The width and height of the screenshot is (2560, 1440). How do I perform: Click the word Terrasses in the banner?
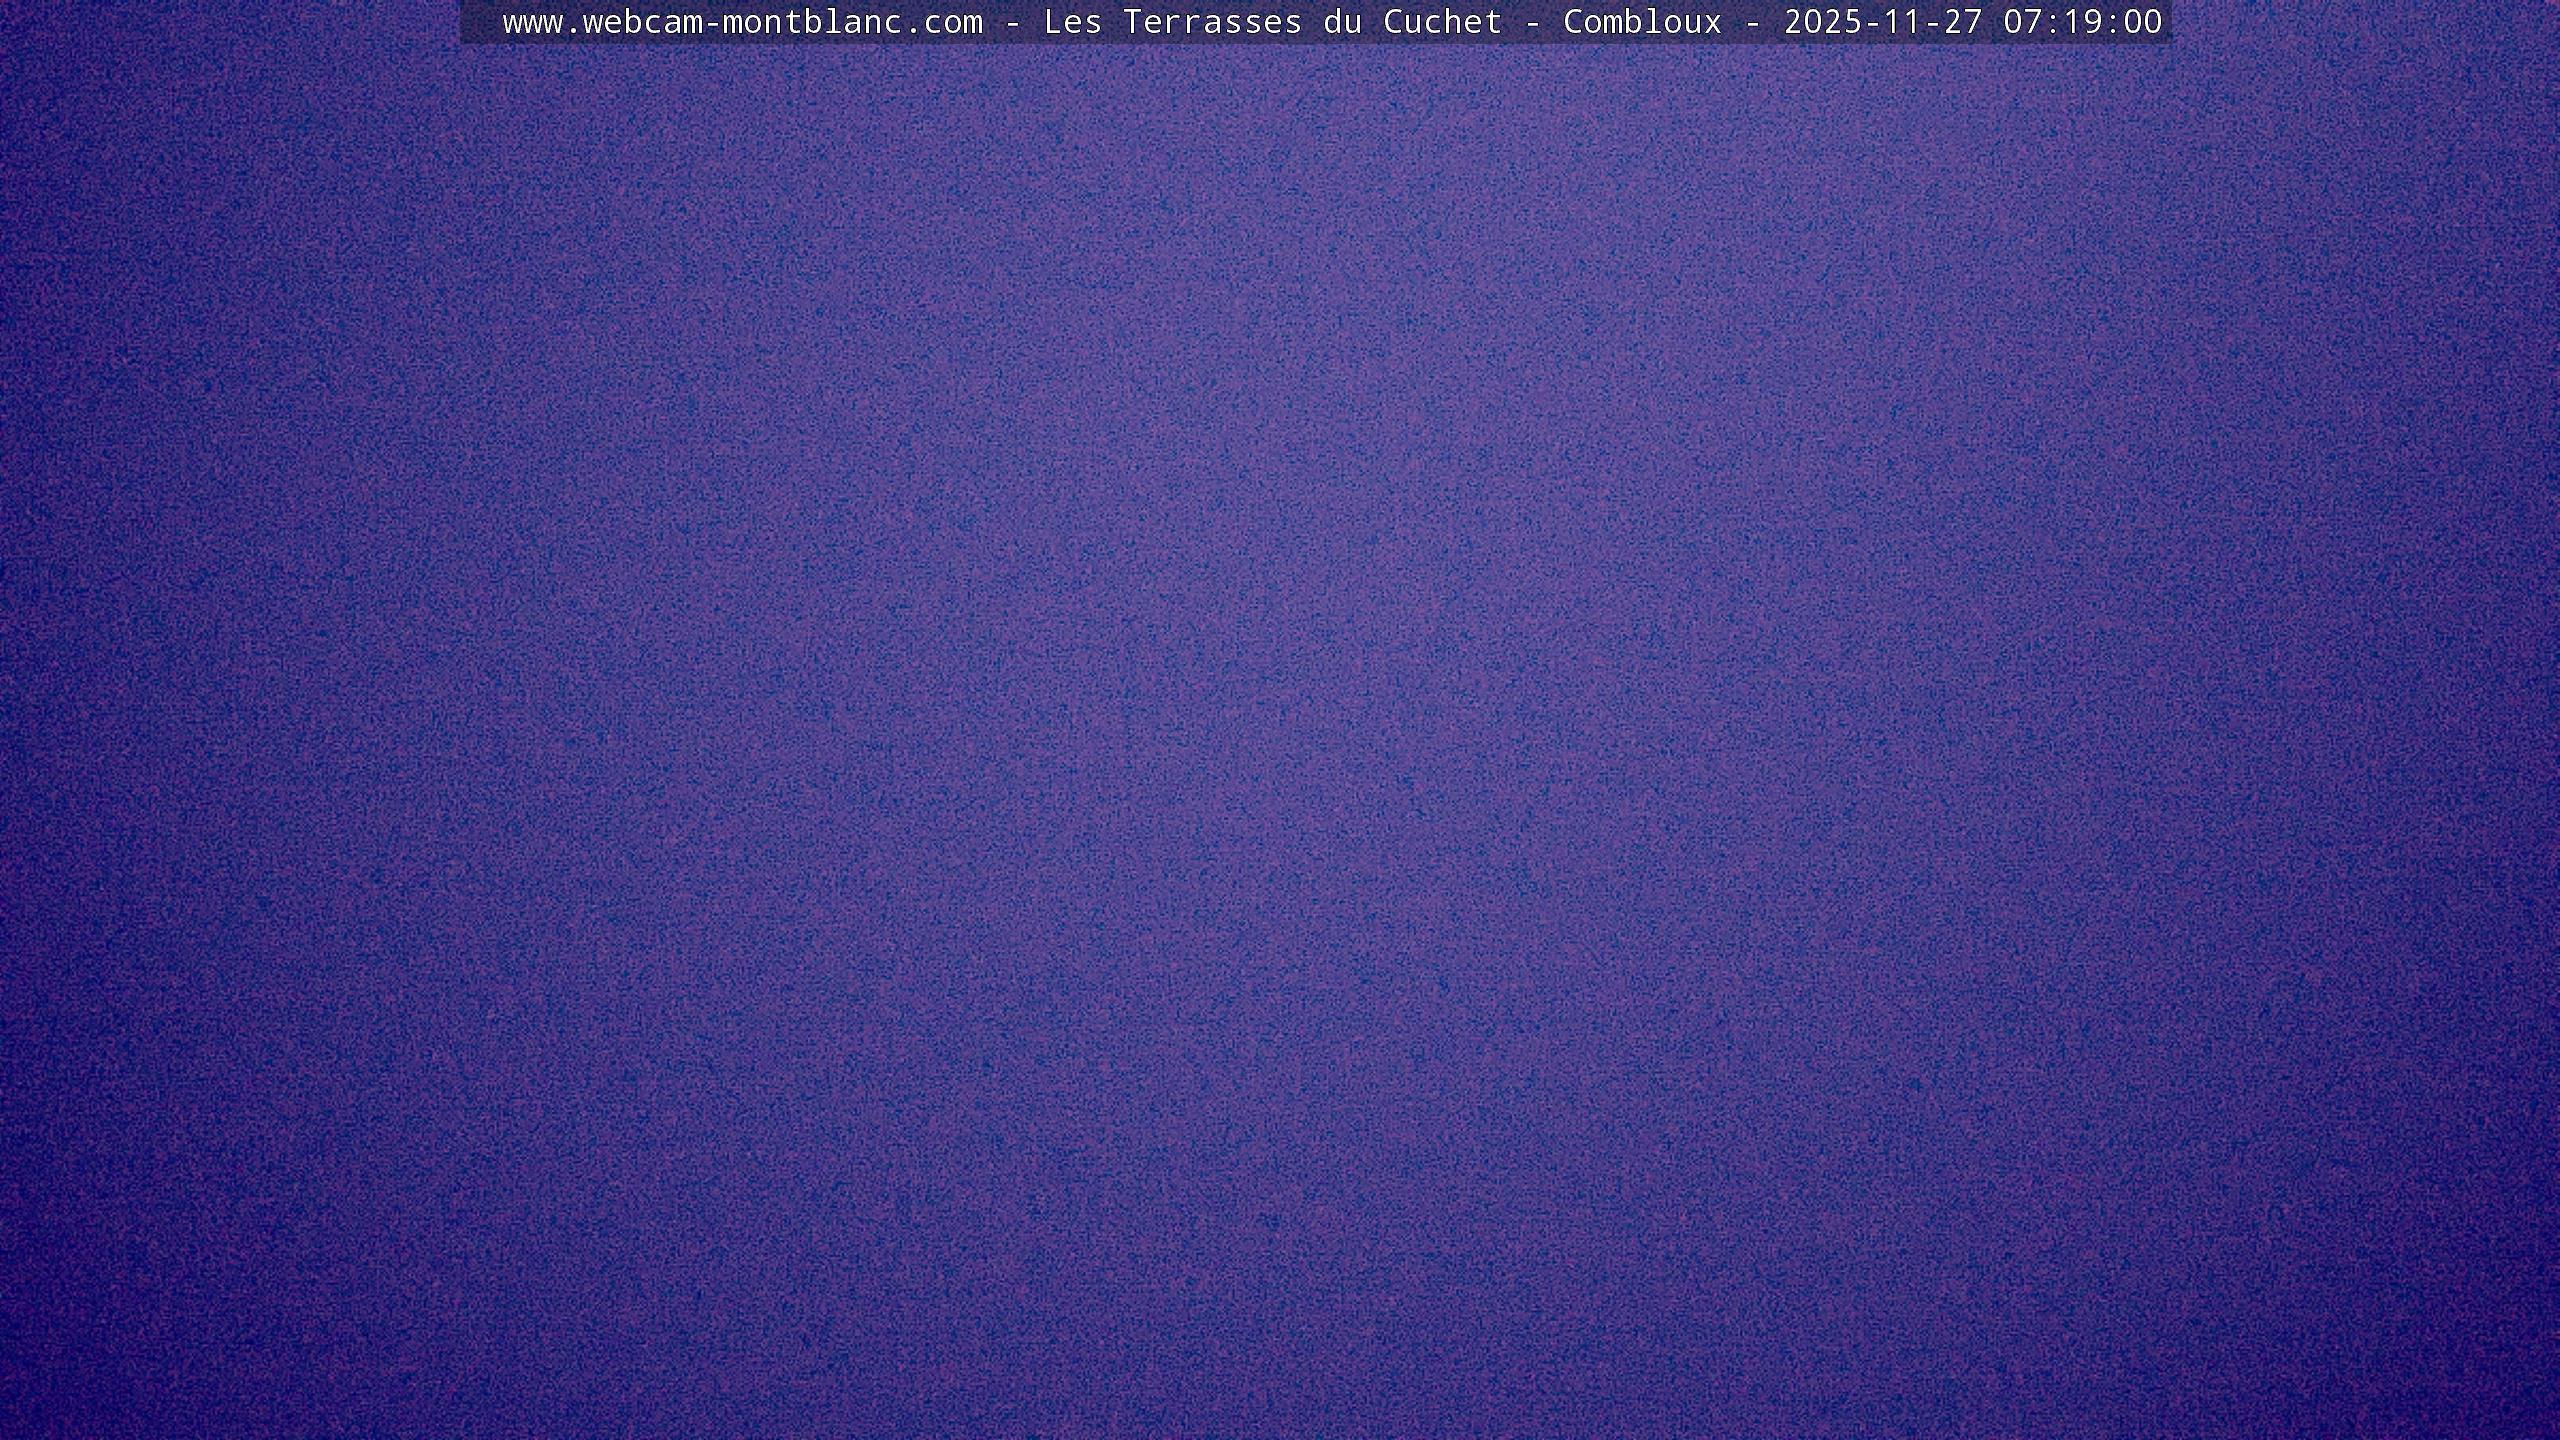tap(1212, 22)
